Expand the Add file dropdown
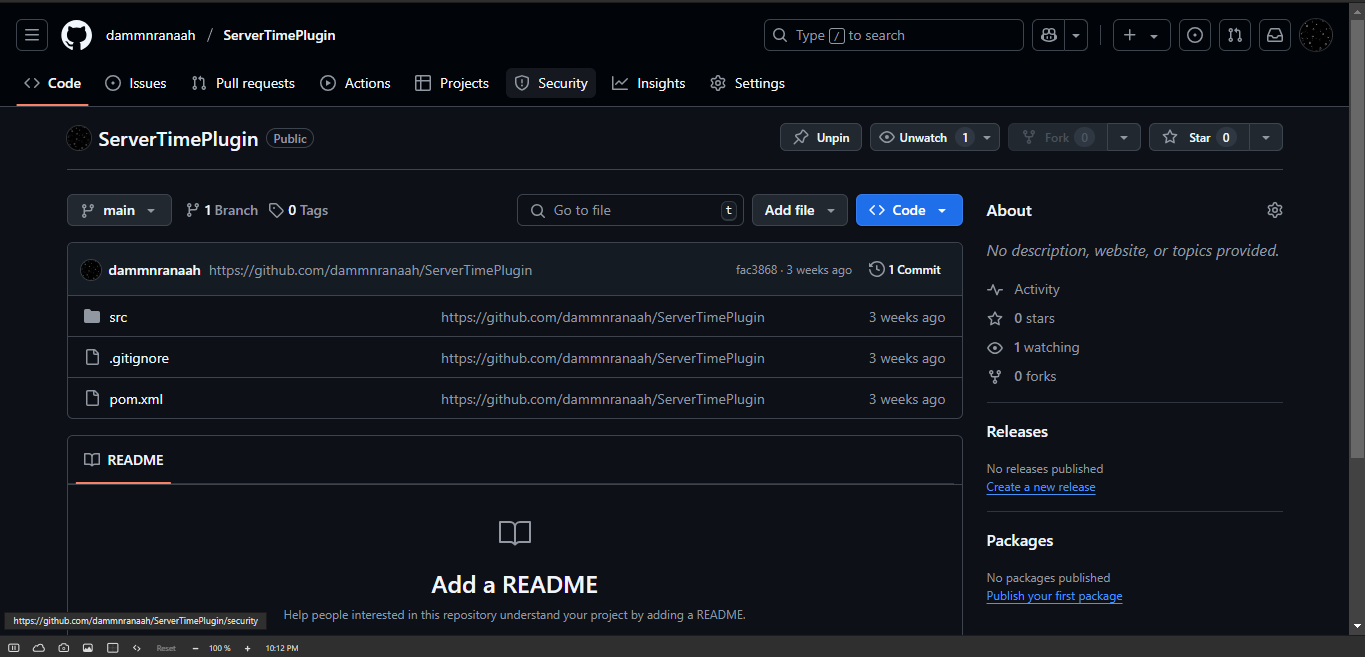The width and height of the screenshot is (1365, 657). pos(800,210)
